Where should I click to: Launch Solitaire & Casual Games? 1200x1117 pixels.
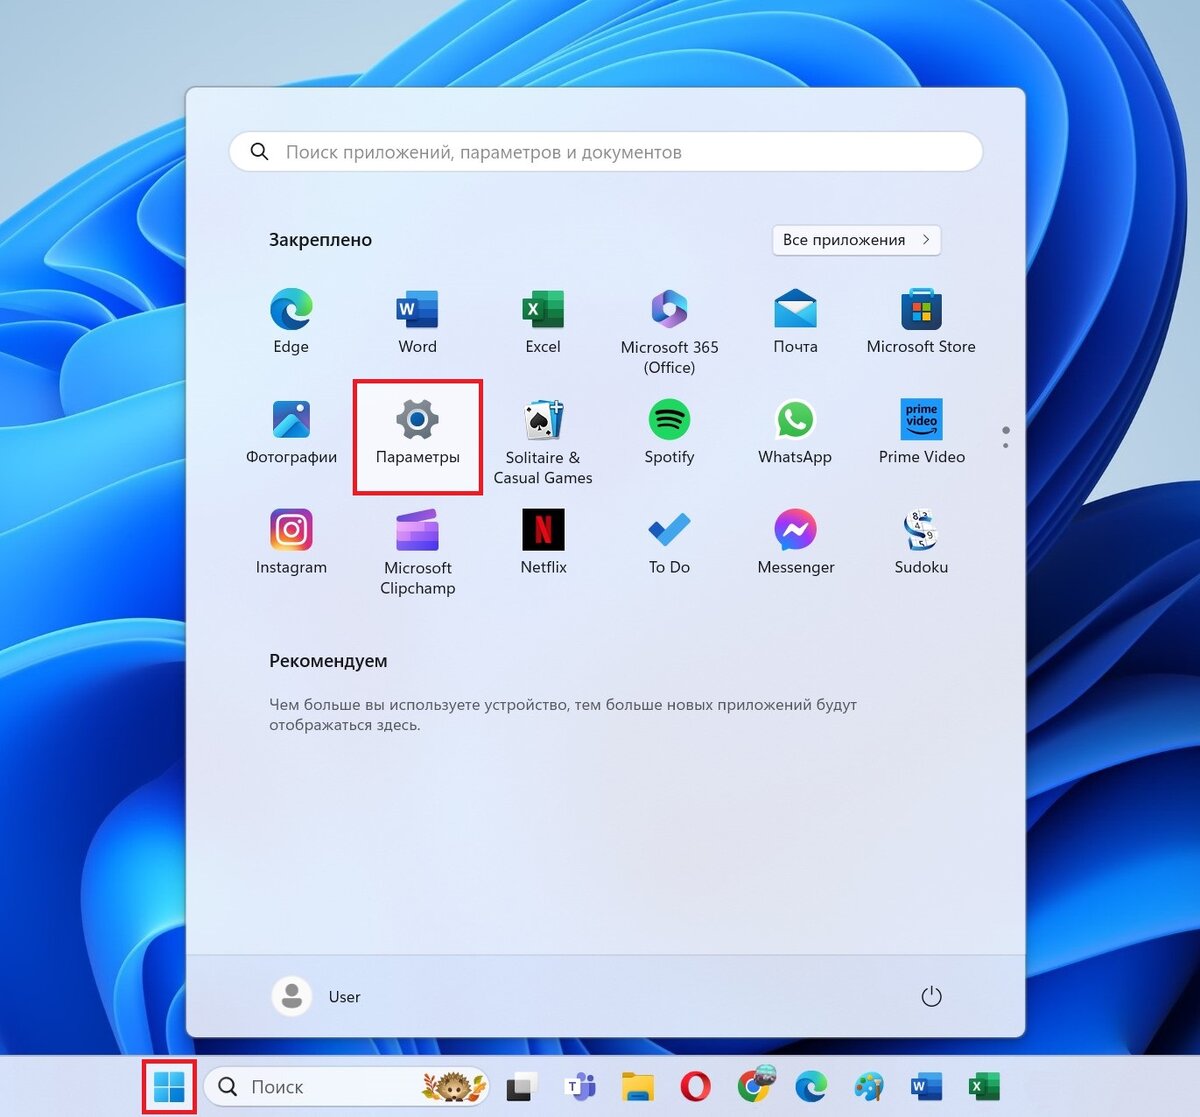coord(543,441)
